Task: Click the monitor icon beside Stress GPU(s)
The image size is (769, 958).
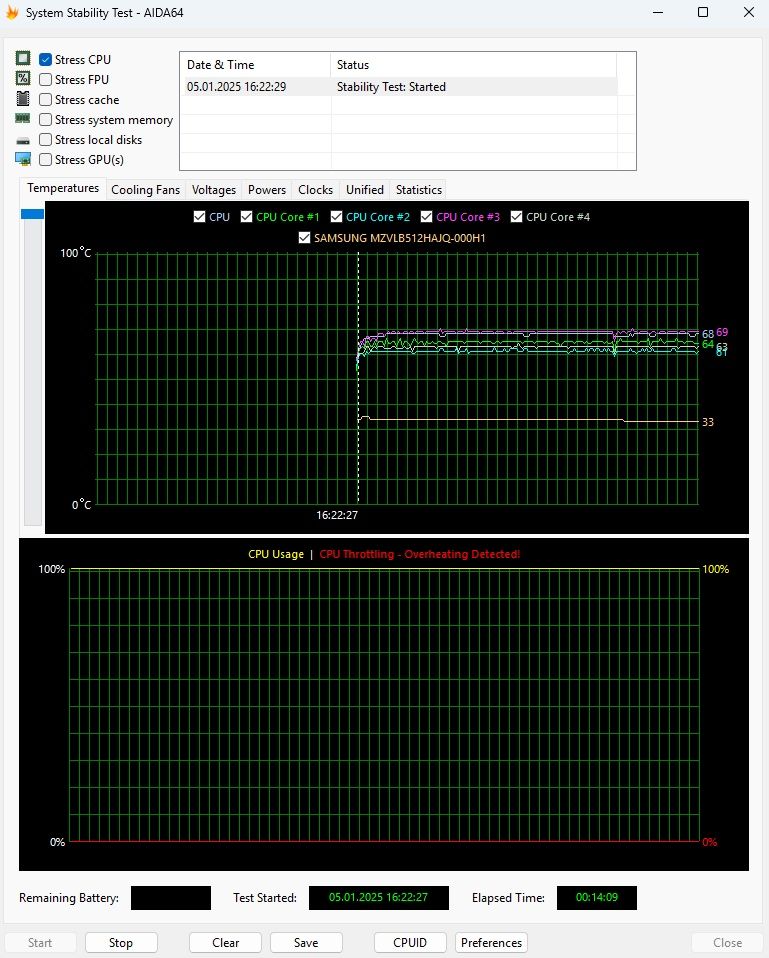Action: (23, 159)
